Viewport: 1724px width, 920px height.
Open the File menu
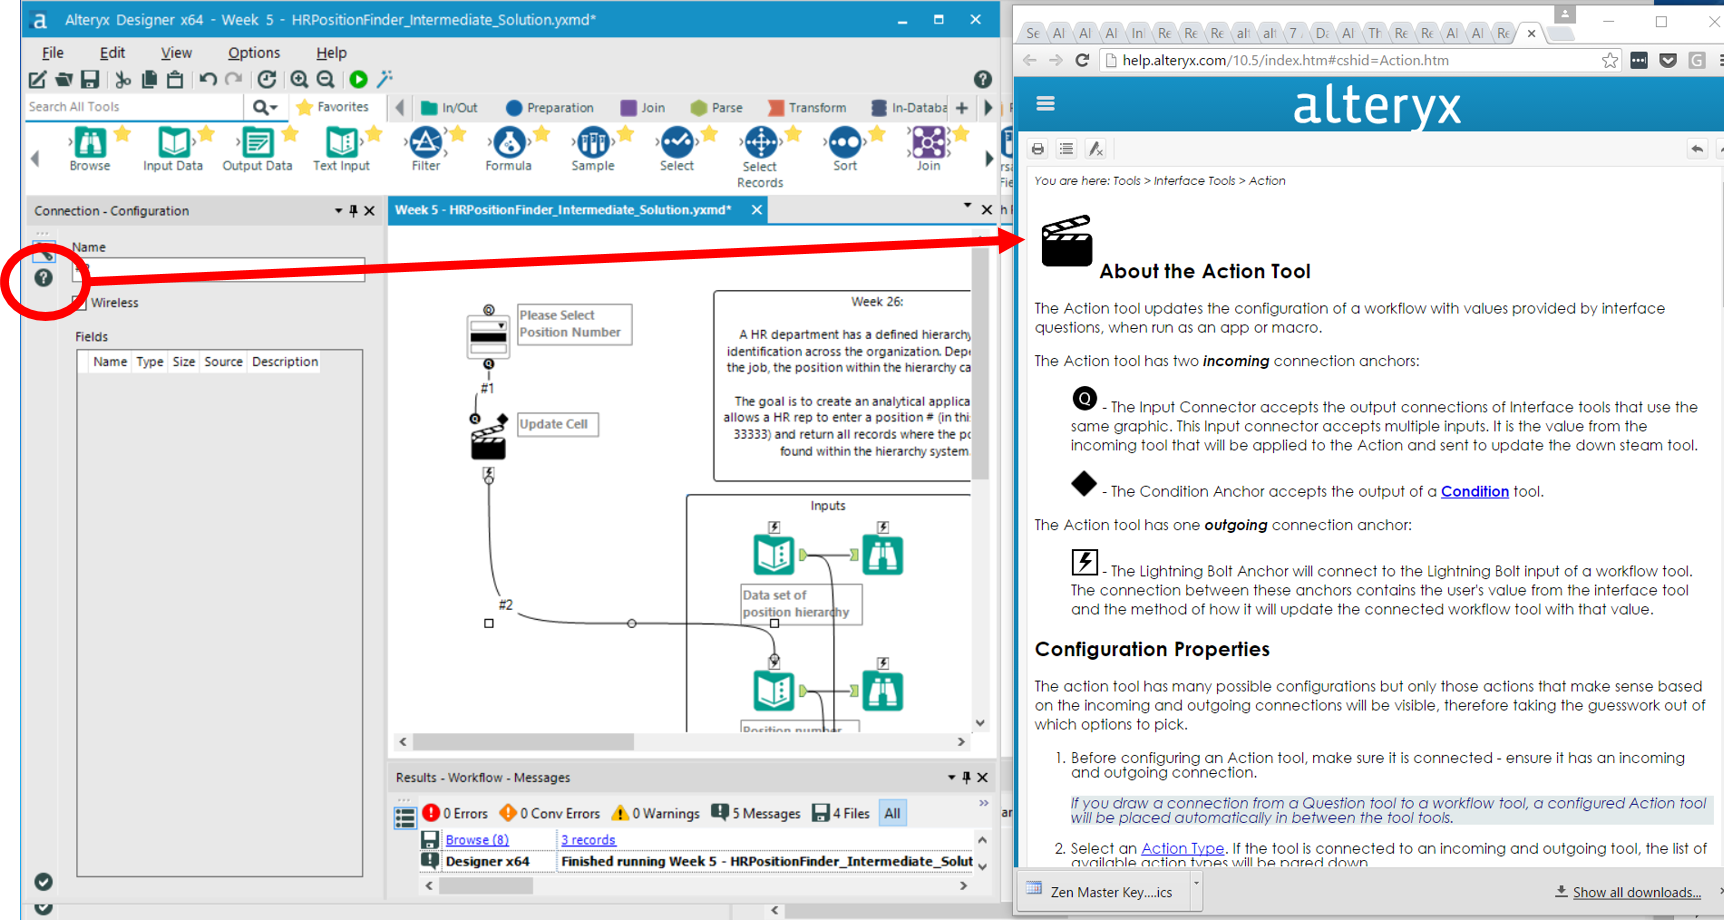[53, 52]
